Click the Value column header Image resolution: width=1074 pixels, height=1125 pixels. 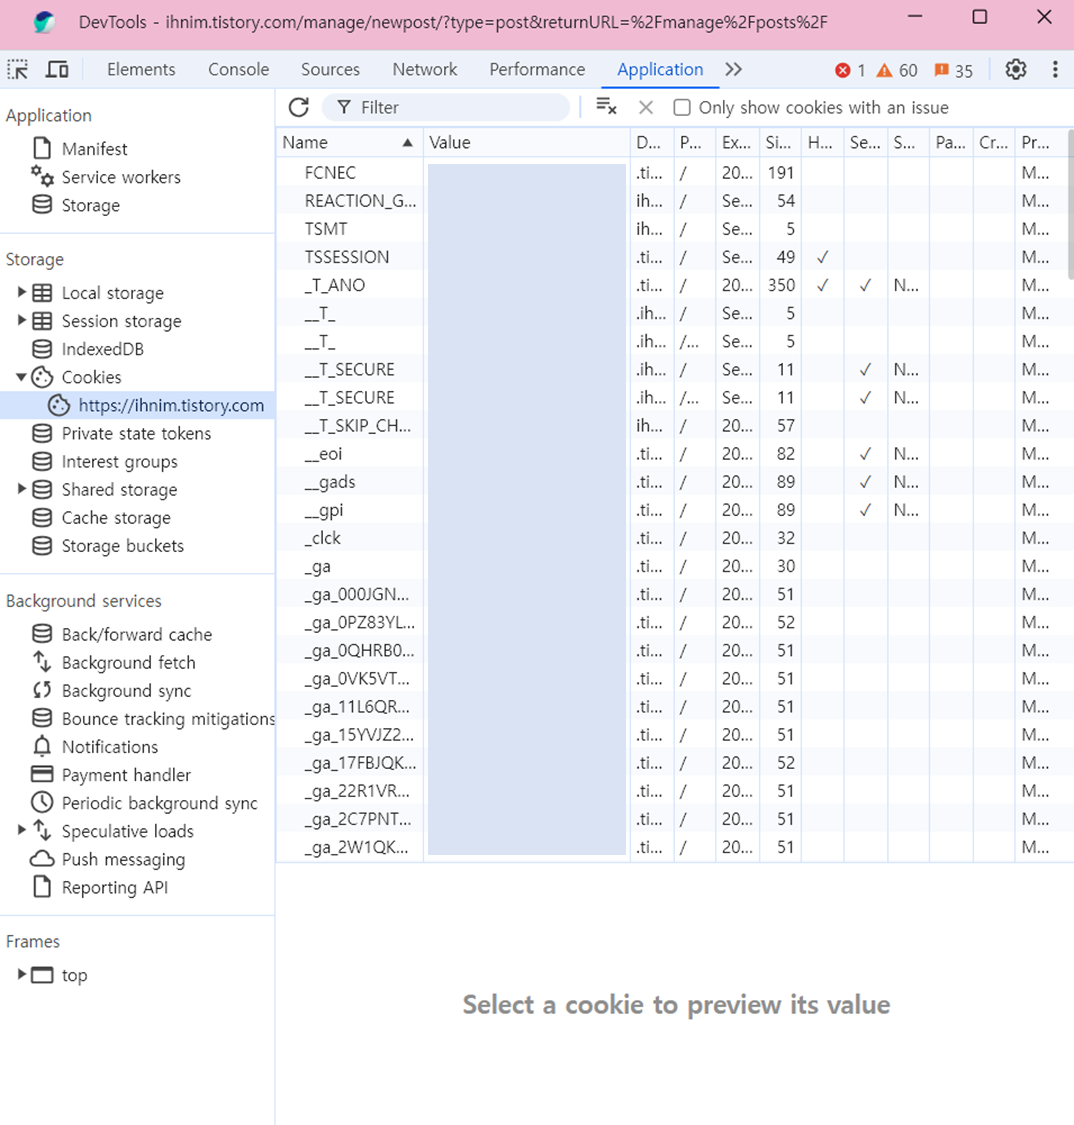[x=527, y=143]
